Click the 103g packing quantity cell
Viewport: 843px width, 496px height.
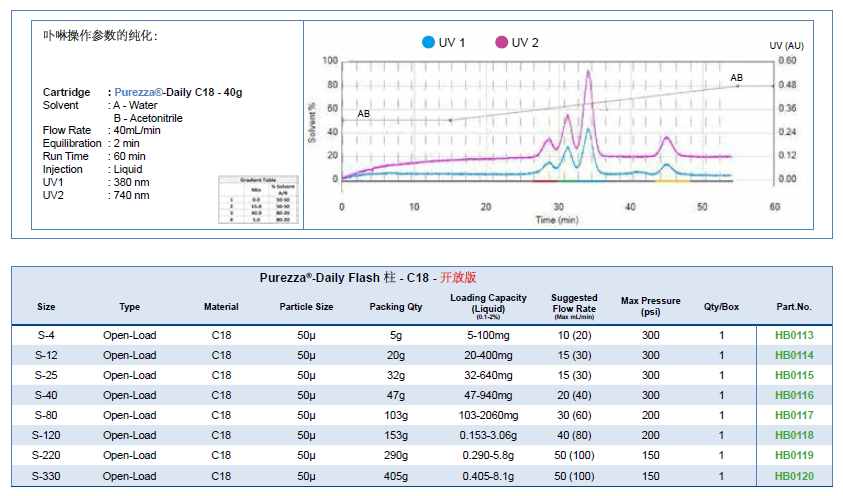pyautogui.click(x=396, y=415)
